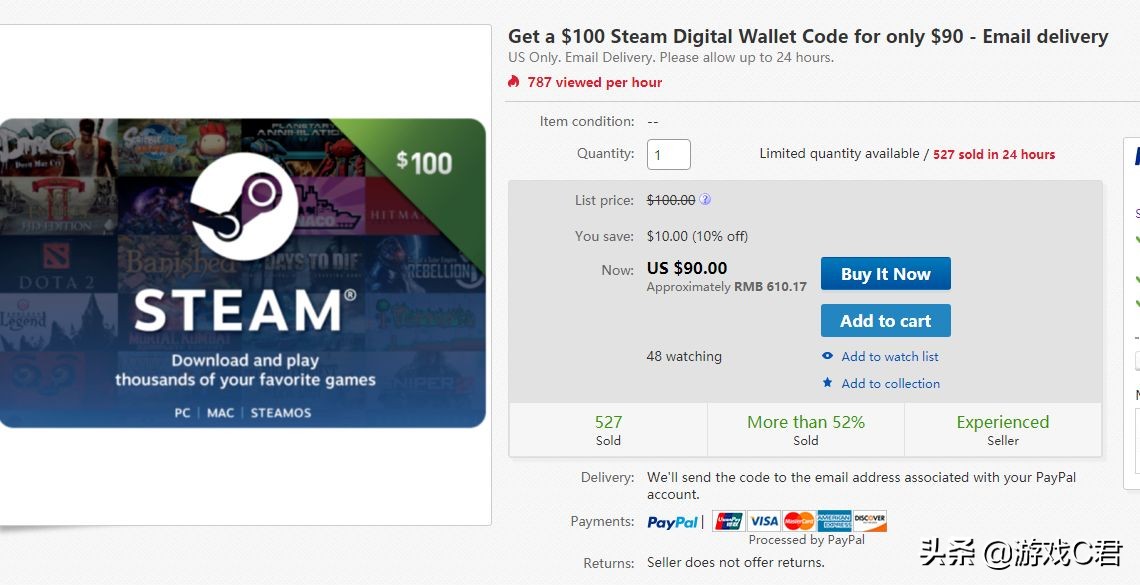Click the eye icon beside Add to watch list

point(826,356)
